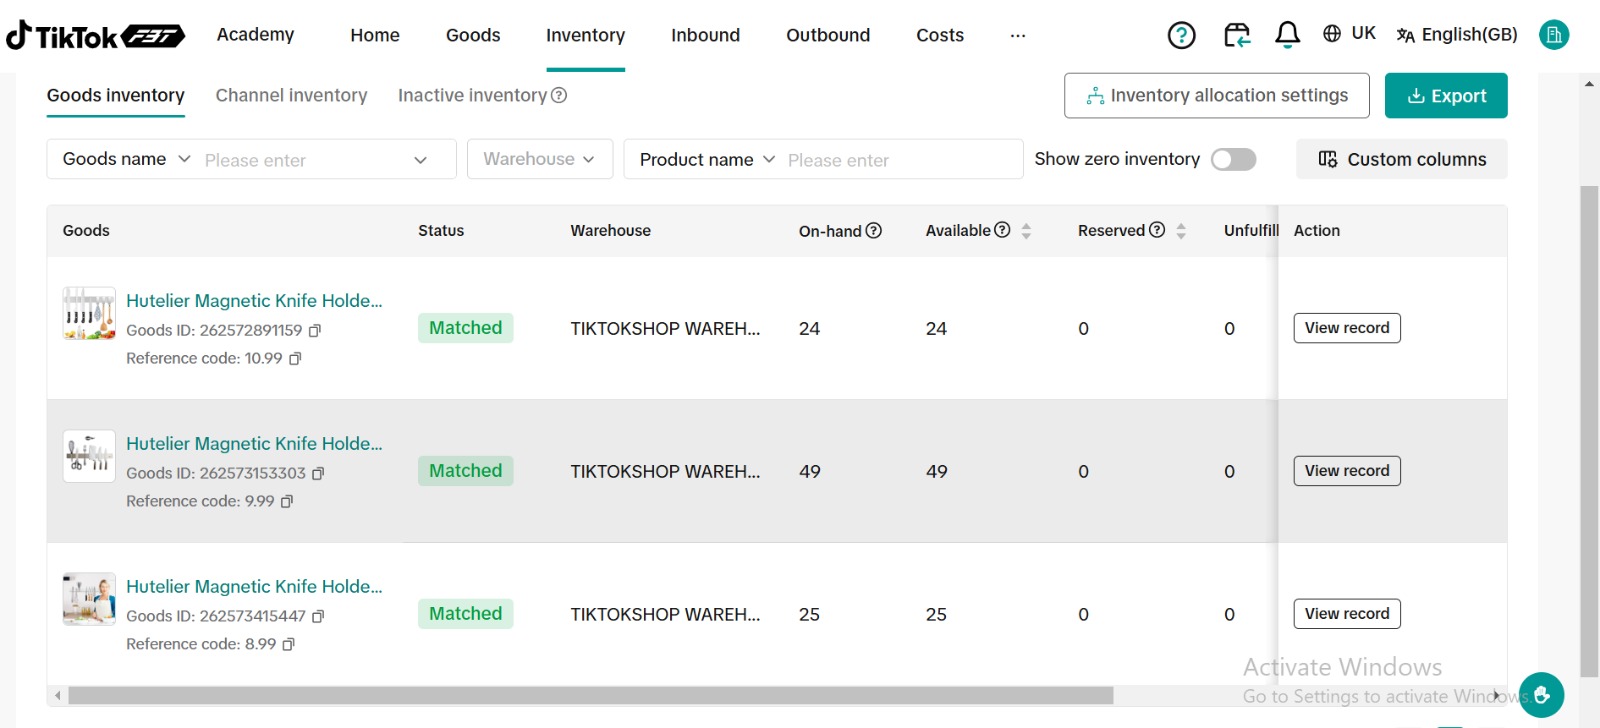The height and width of the screenshot is (728, 1600).
Task: Click Matched status of Goods ID 262573415447
Action: coord(465,614)
